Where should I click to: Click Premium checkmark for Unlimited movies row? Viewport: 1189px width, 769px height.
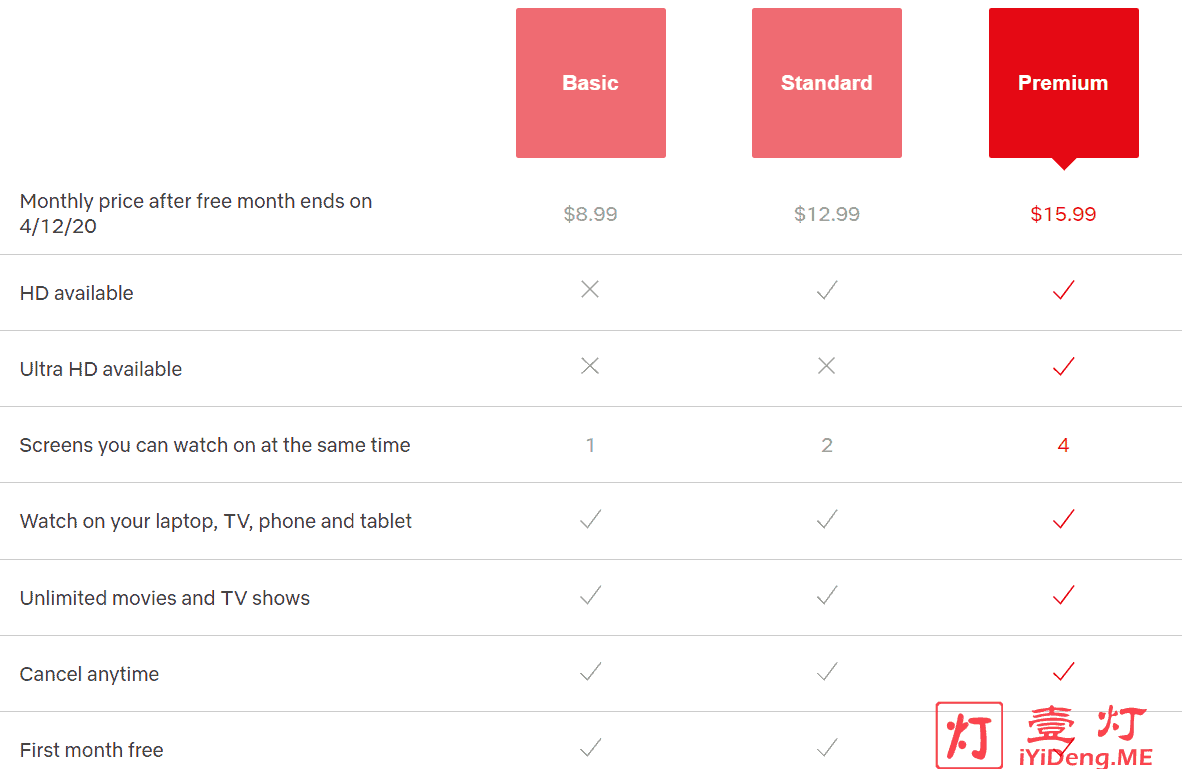tap(1064, 595)
